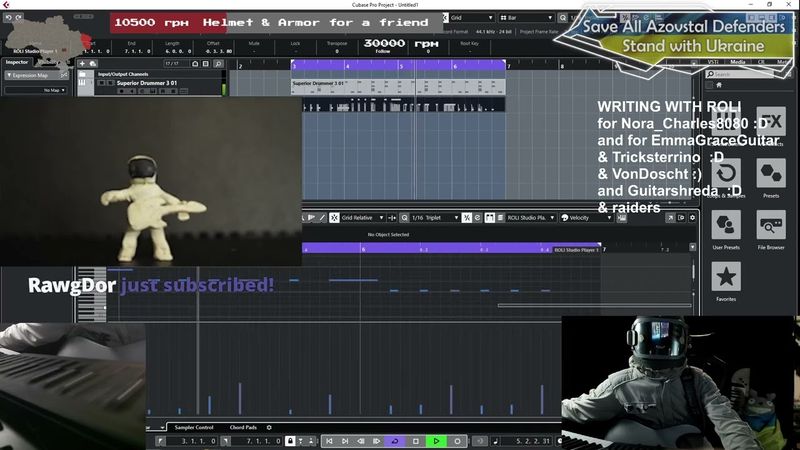Select the Superior Drummer 3 01 track
This screenshot has height=450, width=800.
(150, 83)
